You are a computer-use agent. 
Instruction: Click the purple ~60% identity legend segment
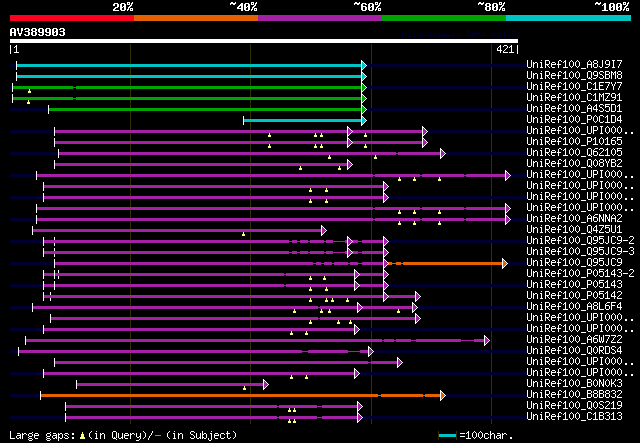point(320,18)
